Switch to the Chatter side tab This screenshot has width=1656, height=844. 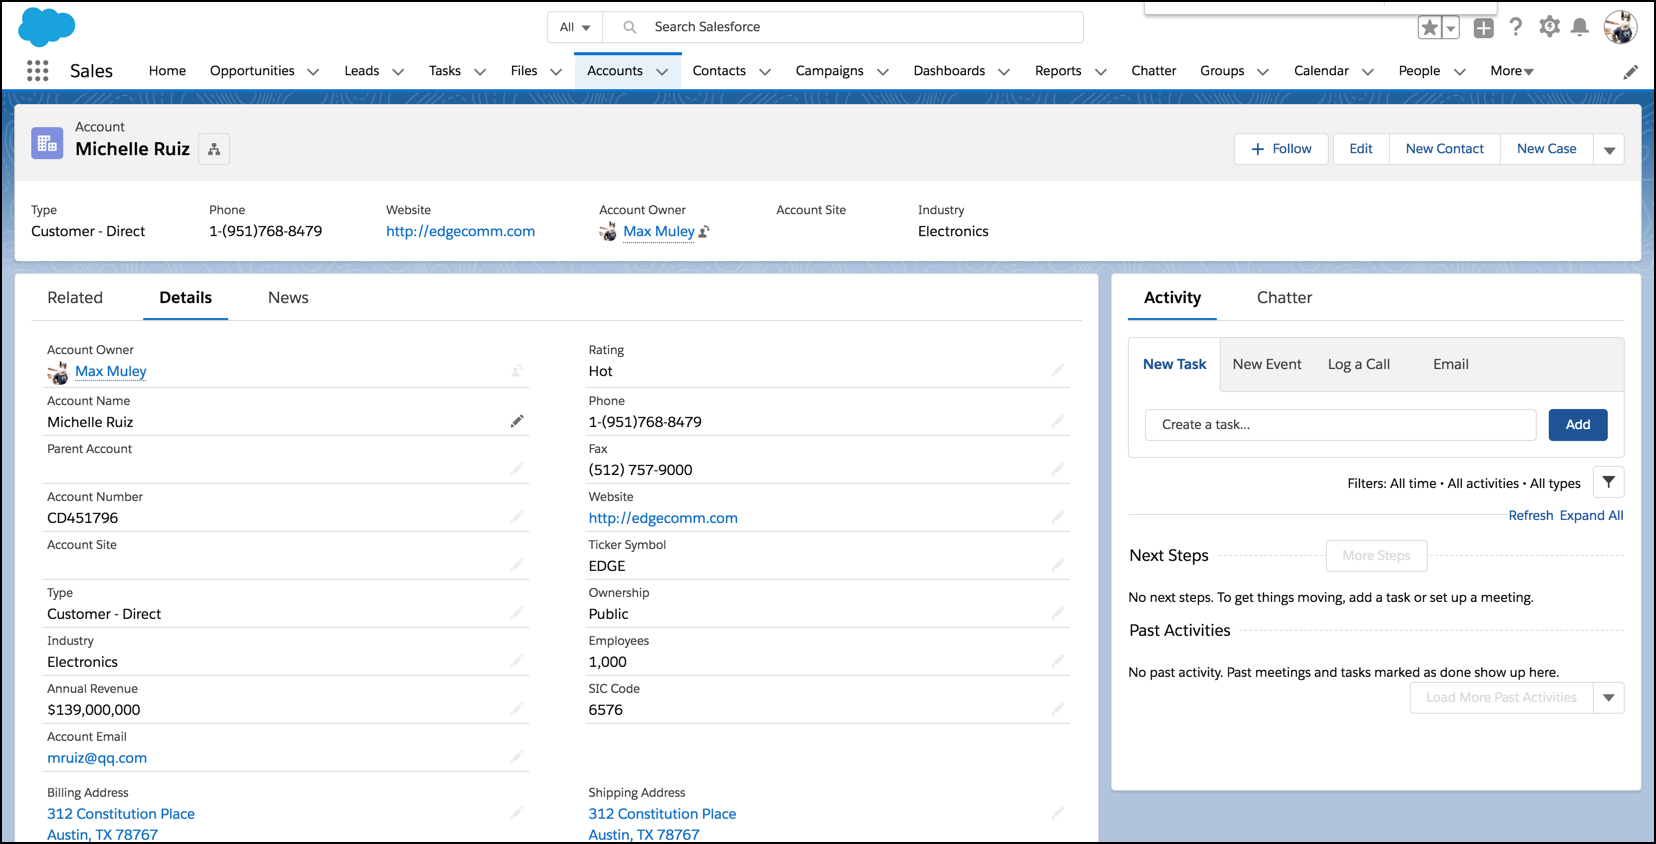coord(1284,298)
